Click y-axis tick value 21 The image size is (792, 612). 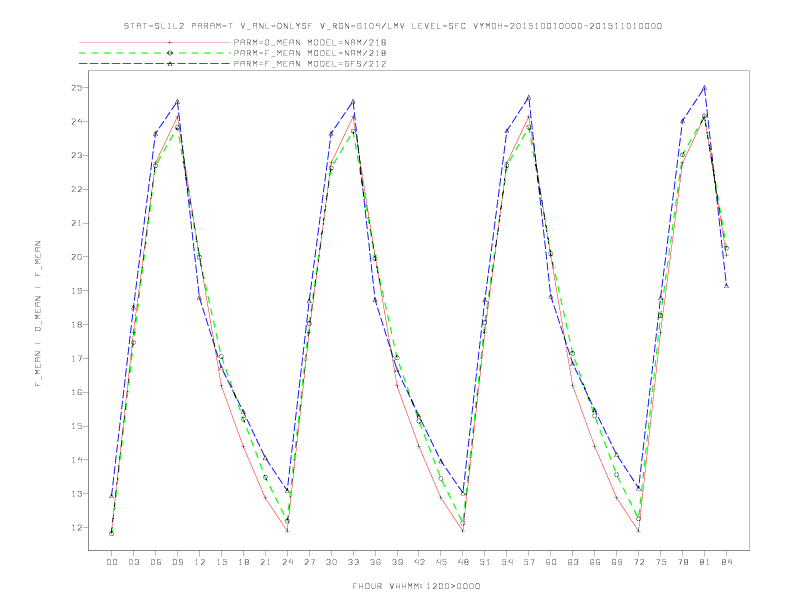point(77,223)
